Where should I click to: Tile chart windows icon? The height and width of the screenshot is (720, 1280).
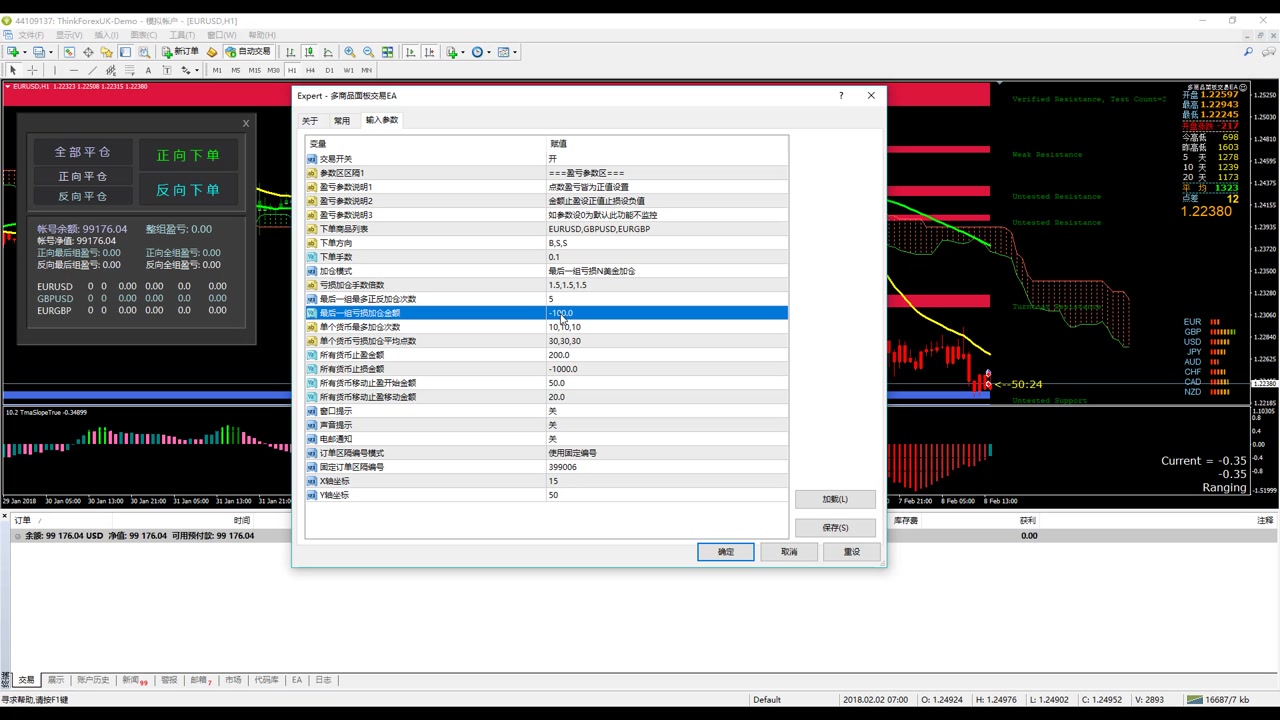[388, 52]
